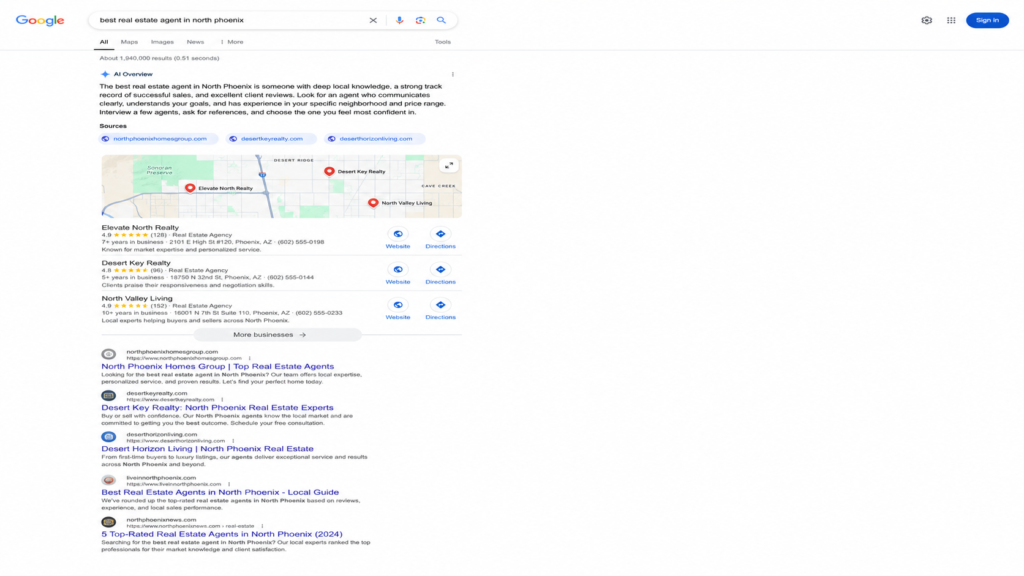Visit Elevate North Realty Website icon
The height and width of the screenshot is (576, 1024).
(x=398, y=234)
